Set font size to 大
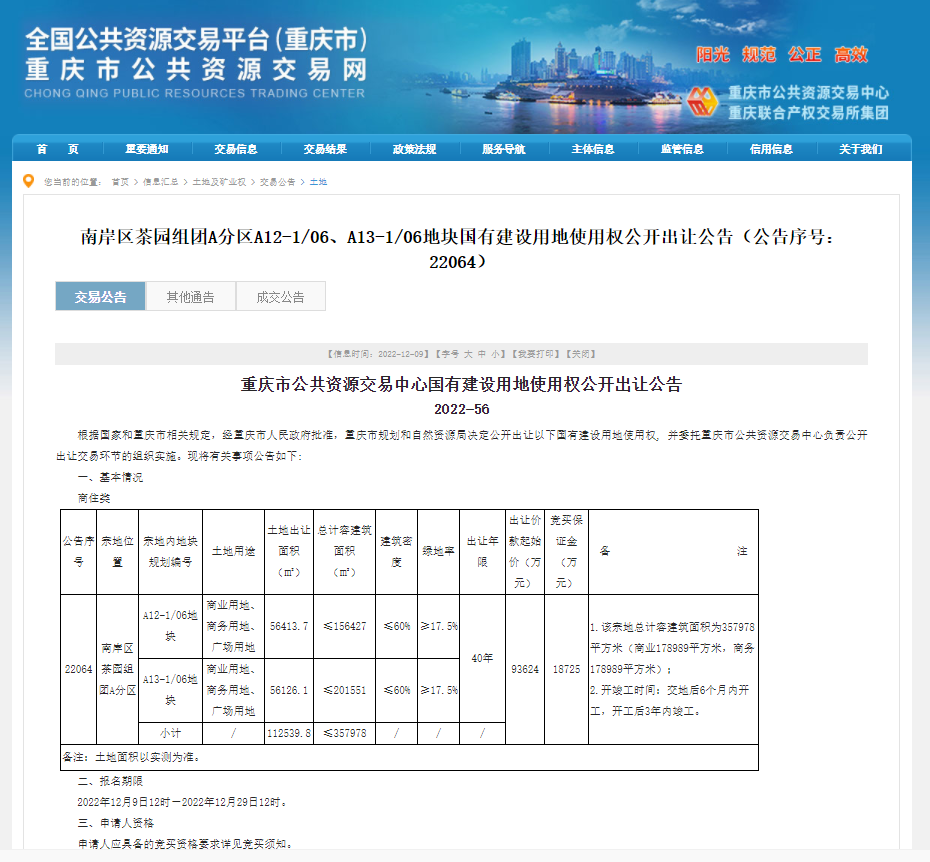 pos(468,354)
